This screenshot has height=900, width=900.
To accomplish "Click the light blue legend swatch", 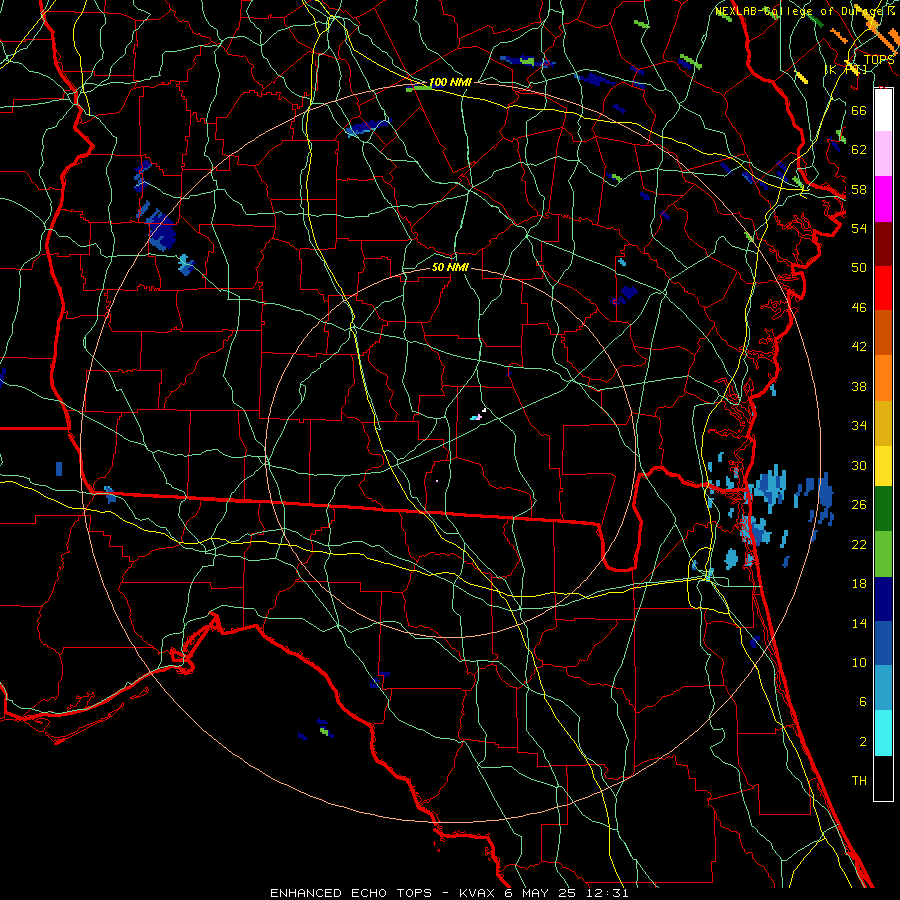I will pos(883,688).
